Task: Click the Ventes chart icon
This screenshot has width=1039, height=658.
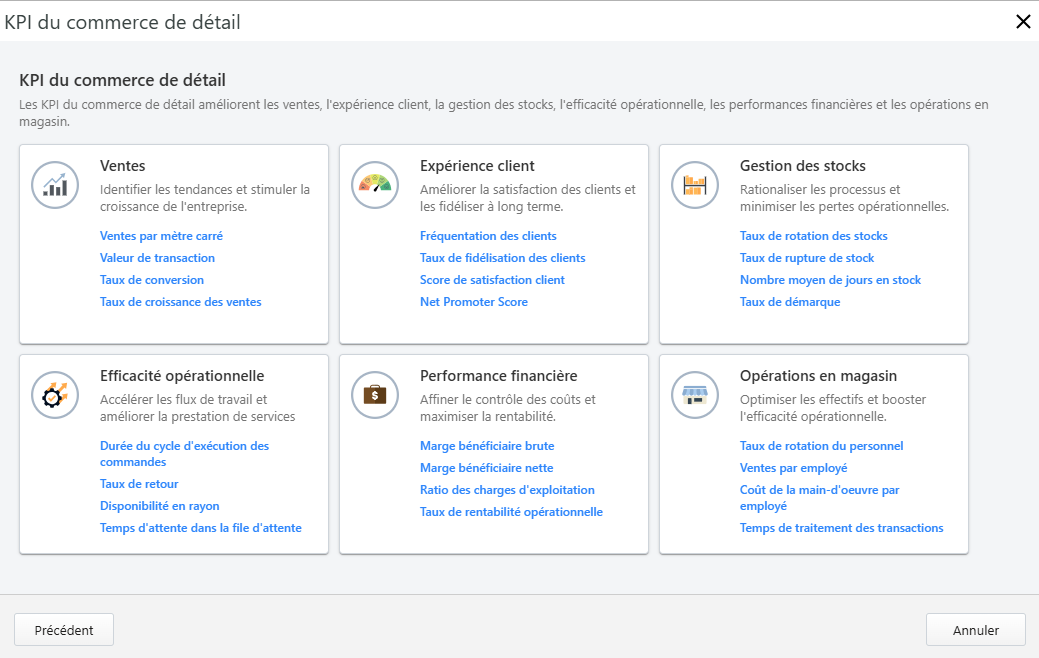Action: click(55, 184)
